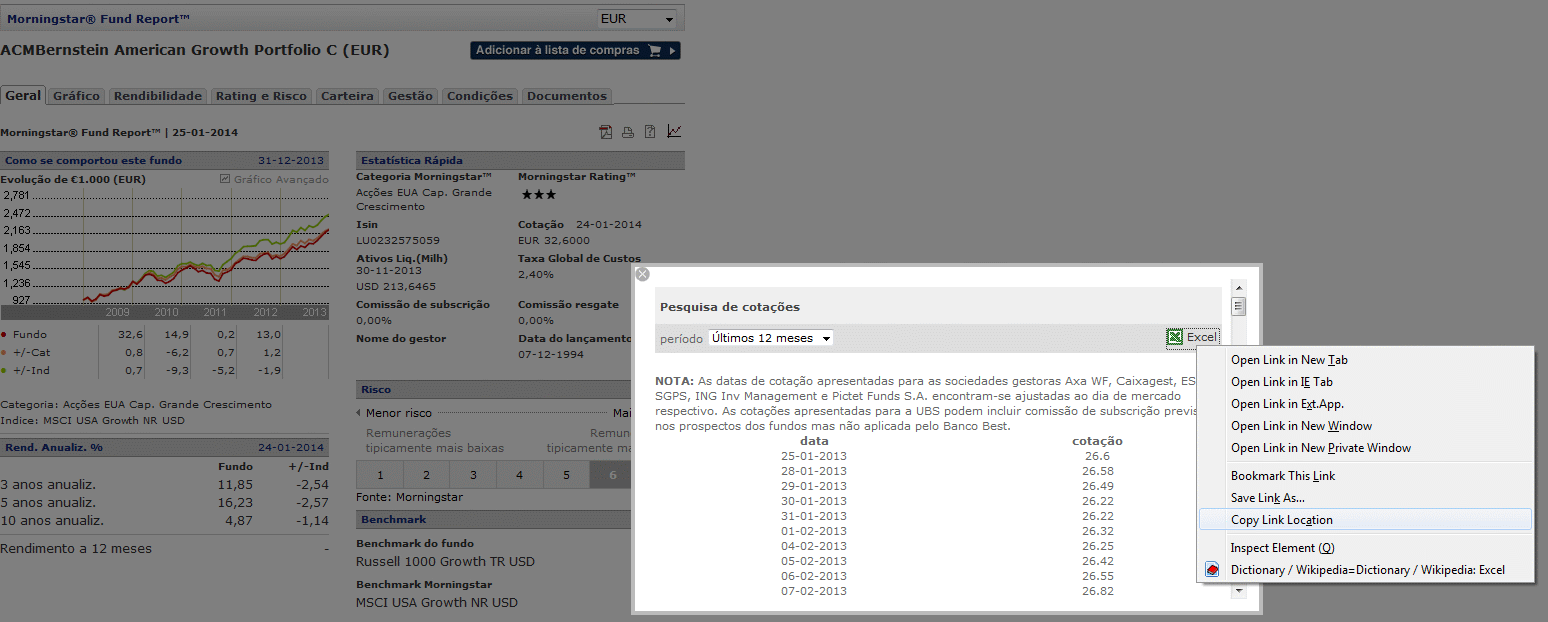Viewport: 1548px width, 622px height.
Task: Open the Condições tab
Action: 480,96
